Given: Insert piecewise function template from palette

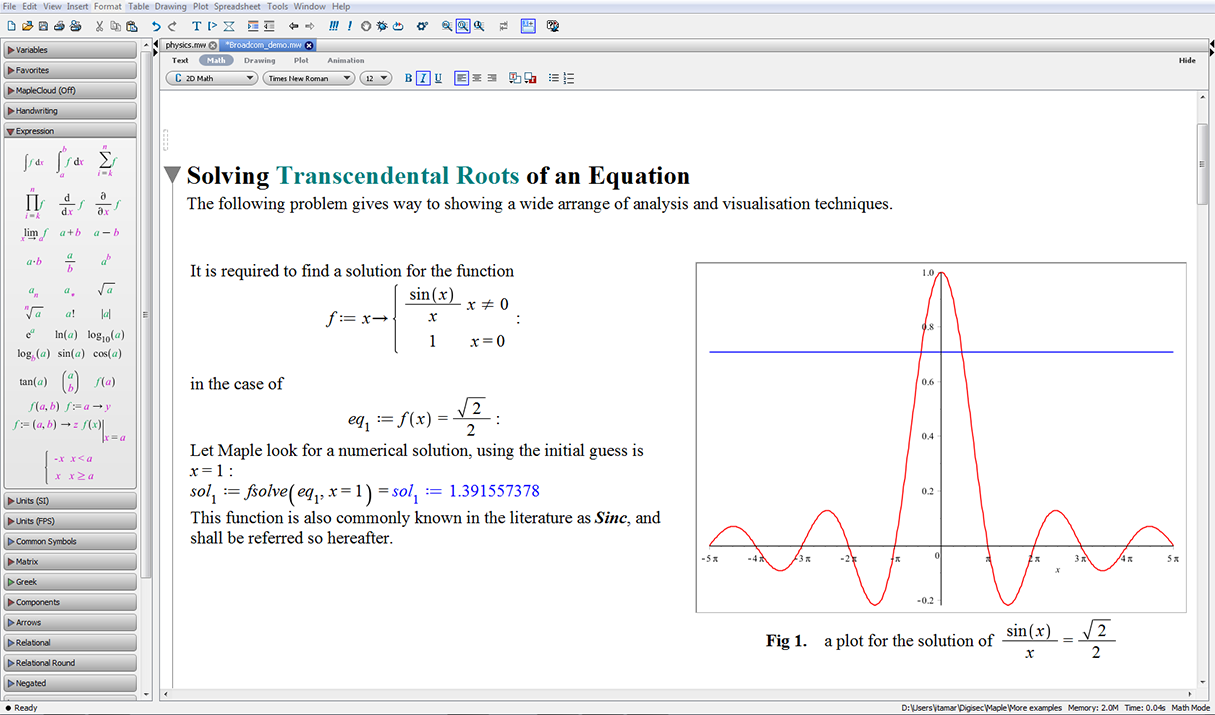Looking at the screenshot, I should pyautogui.click(x=69, y=467).
